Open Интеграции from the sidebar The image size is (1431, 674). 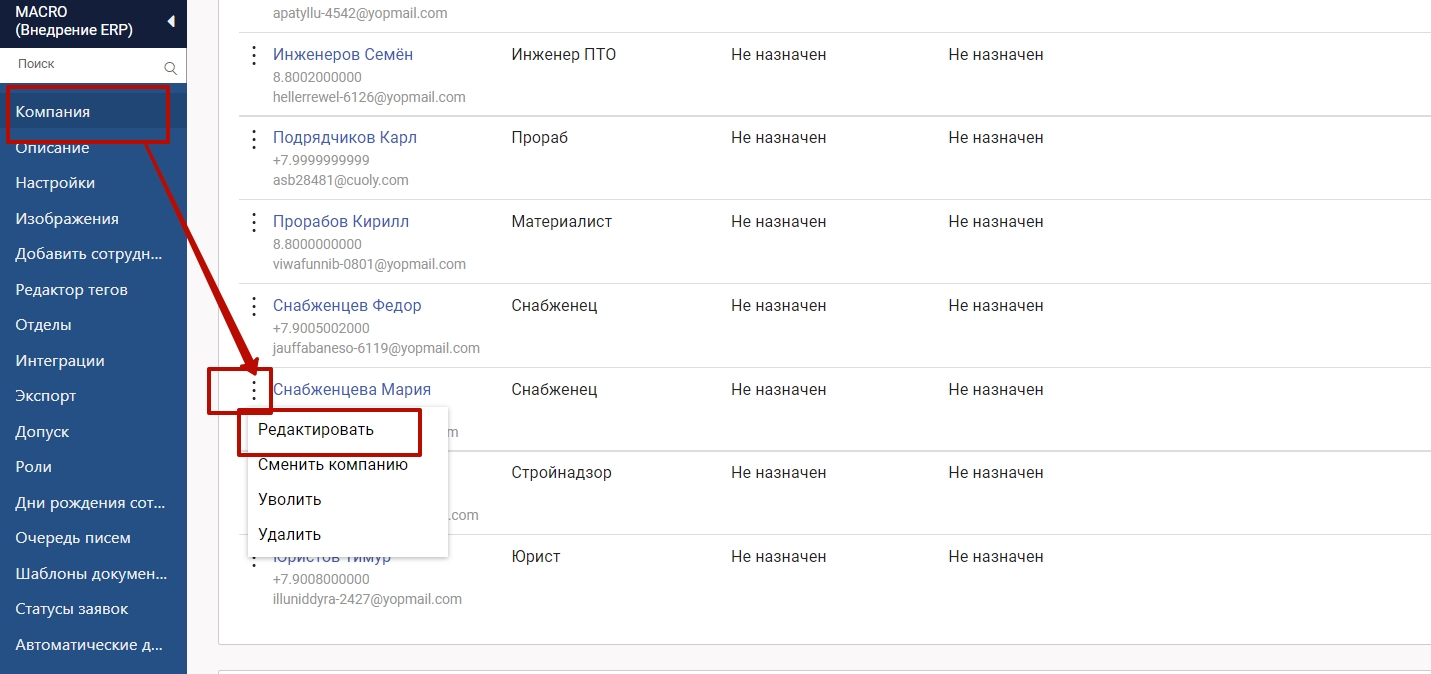tap(59, 361)
